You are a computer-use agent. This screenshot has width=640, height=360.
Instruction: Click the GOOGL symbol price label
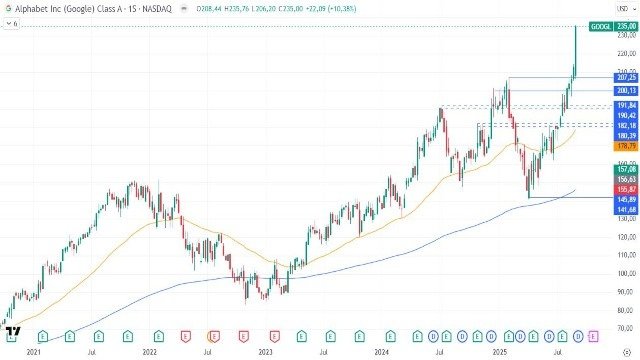[601, 27]
